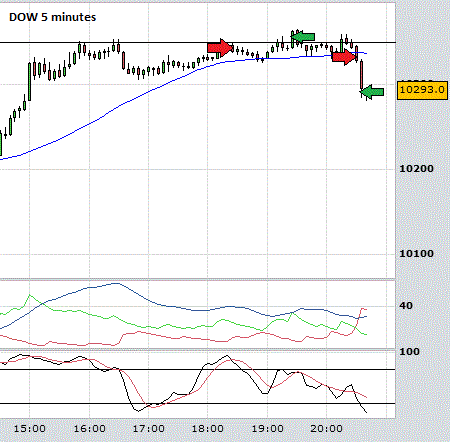The height and width of the screenshot is (442, 450).
Task: Click the 10100 price axis label
Action: click(x=416, y=254)
